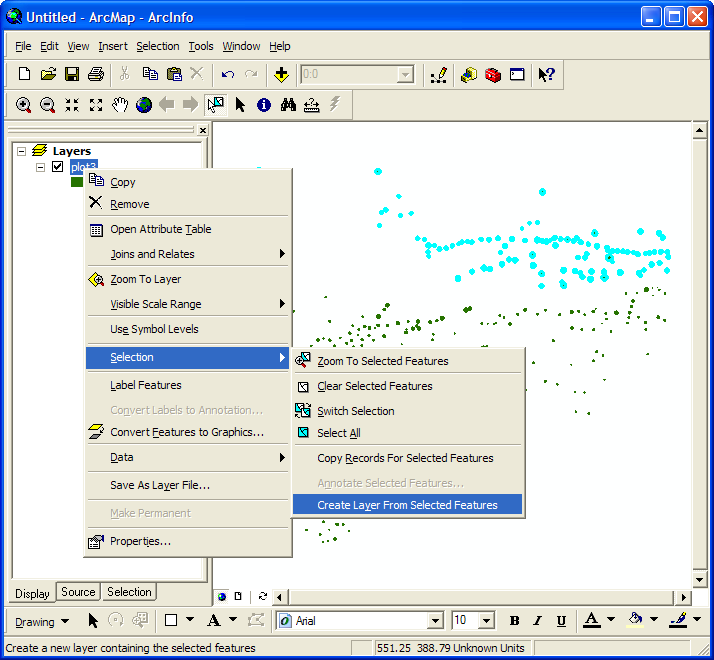Viewport: 714px width, 660px height.
Task: Click the vertical scrollbar down arrow
Action: 699,580
